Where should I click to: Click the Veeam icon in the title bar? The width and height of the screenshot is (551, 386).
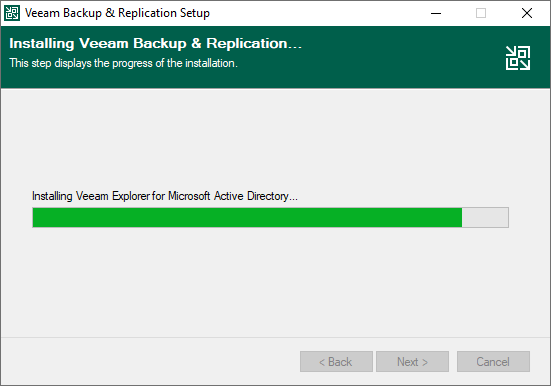(12, 13)
